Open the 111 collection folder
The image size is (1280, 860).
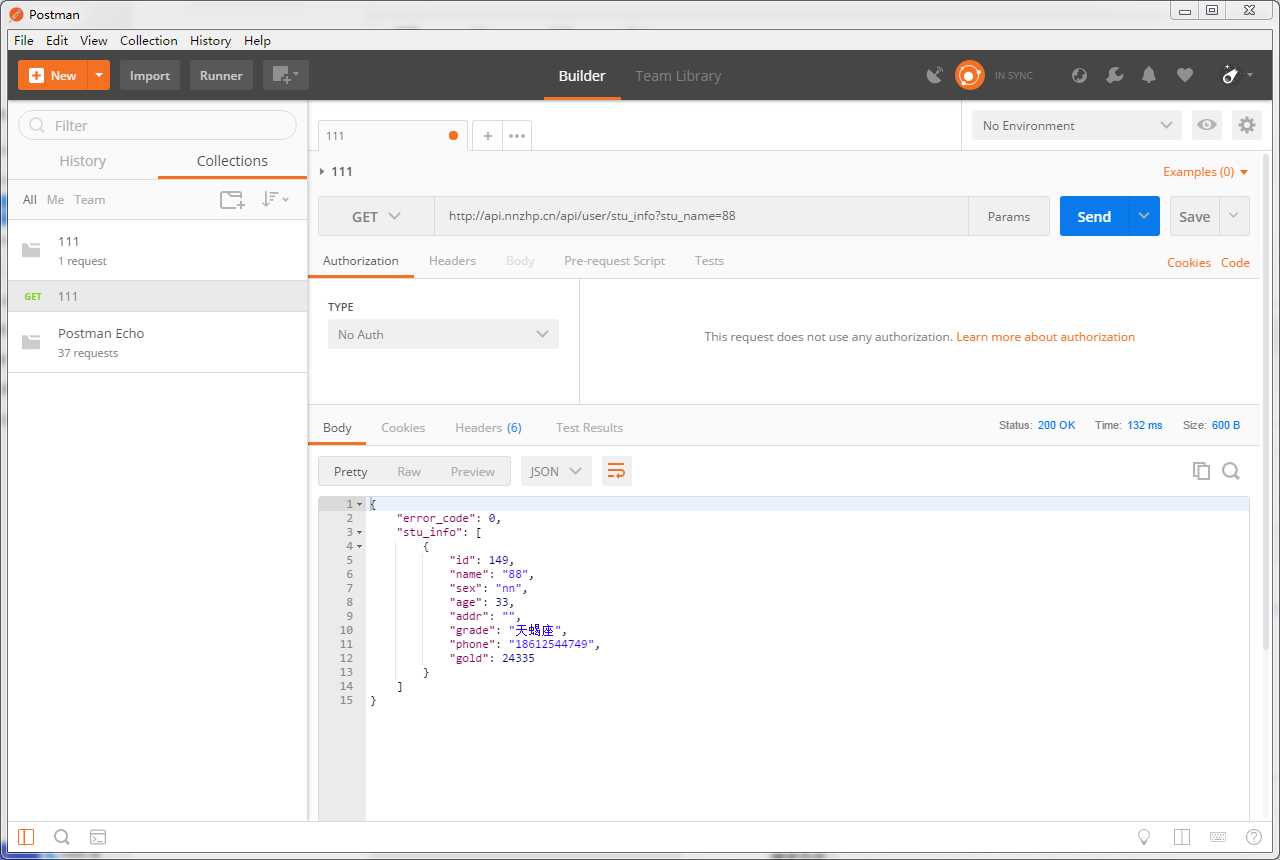click(x=158, y=250)
